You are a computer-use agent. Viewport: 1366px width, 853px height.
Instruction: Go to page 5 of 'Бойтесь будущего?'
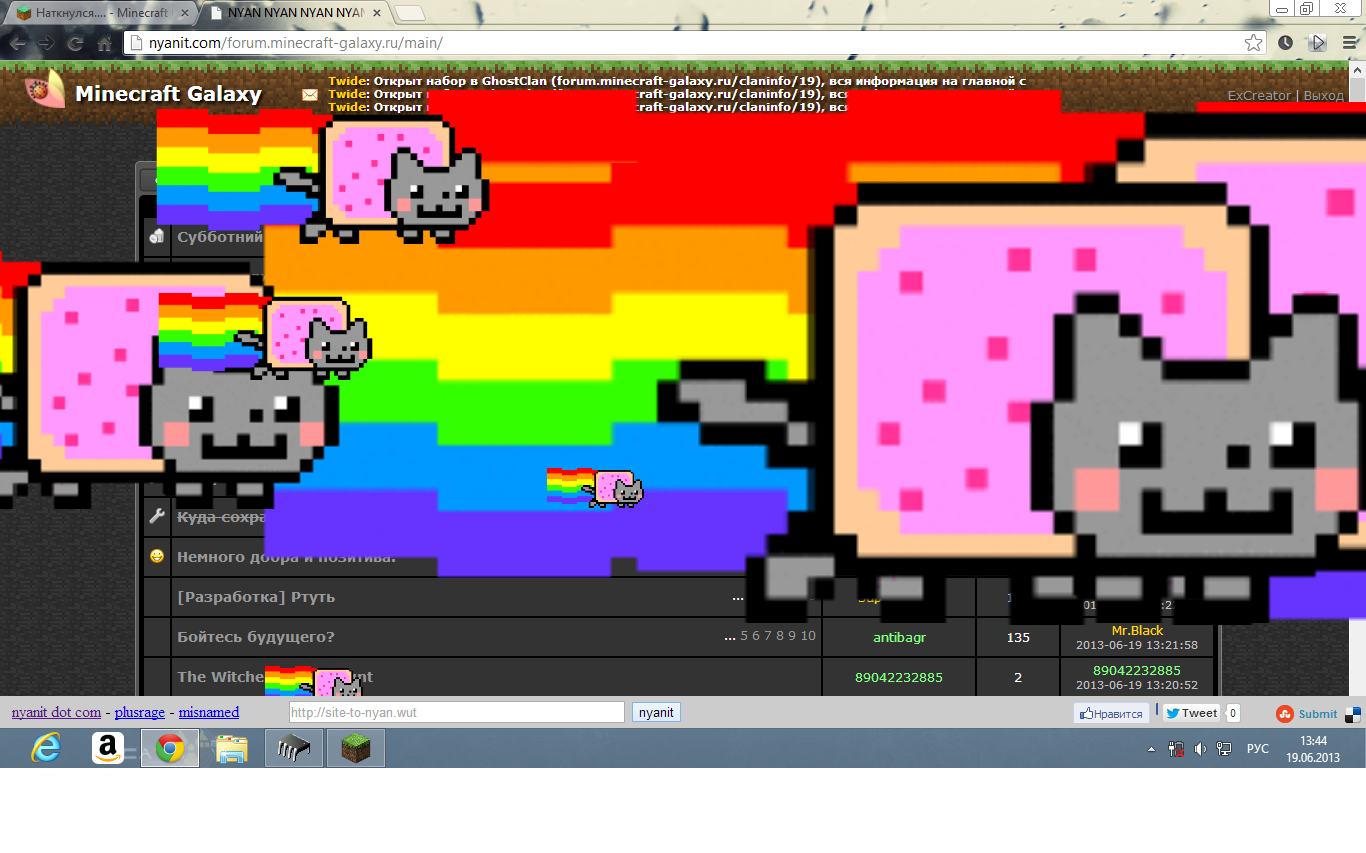pos(743,636)
